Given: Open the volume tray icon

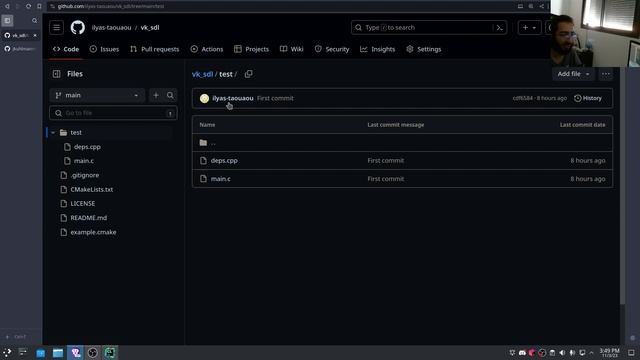Looking at the screenshot, I should pyautogui.click(x=562, y=353).
